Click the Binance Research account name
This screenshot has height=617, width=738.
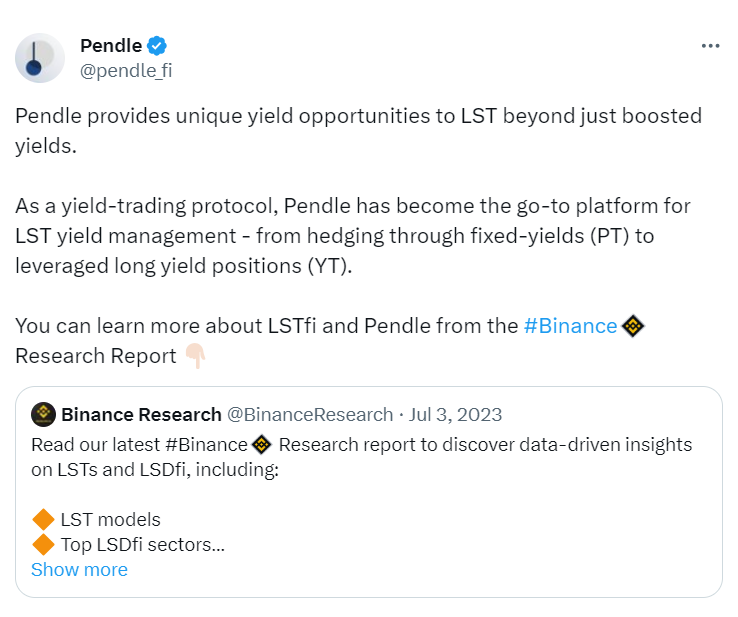click(141, 415)
